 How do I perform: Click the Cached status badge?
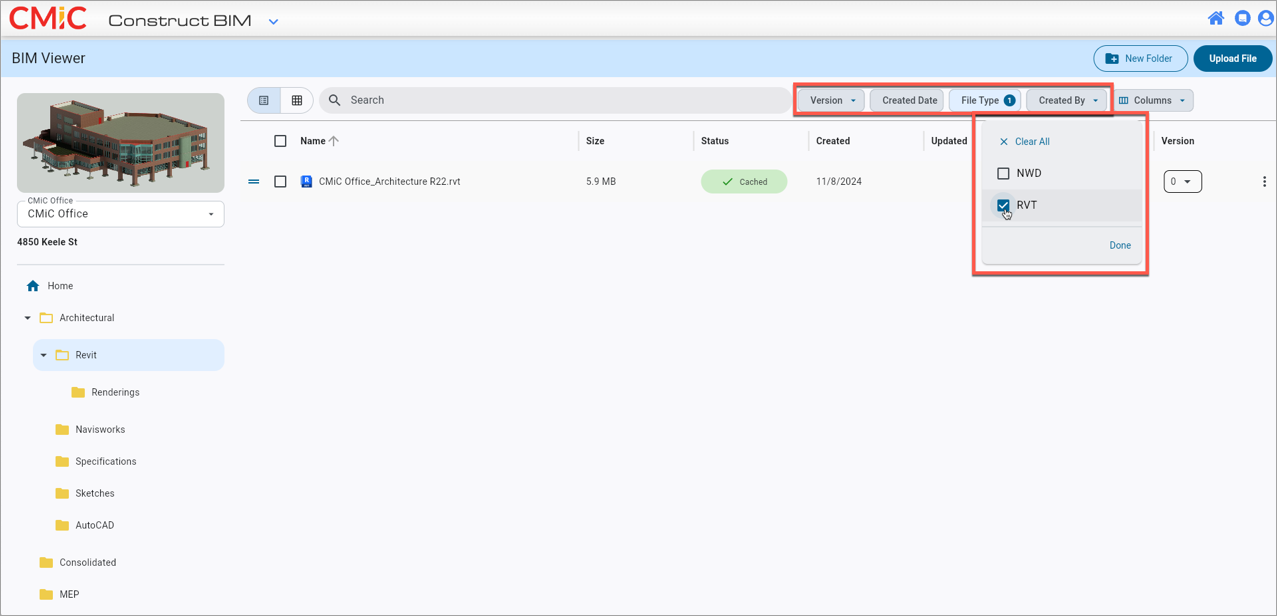point(744,182)
